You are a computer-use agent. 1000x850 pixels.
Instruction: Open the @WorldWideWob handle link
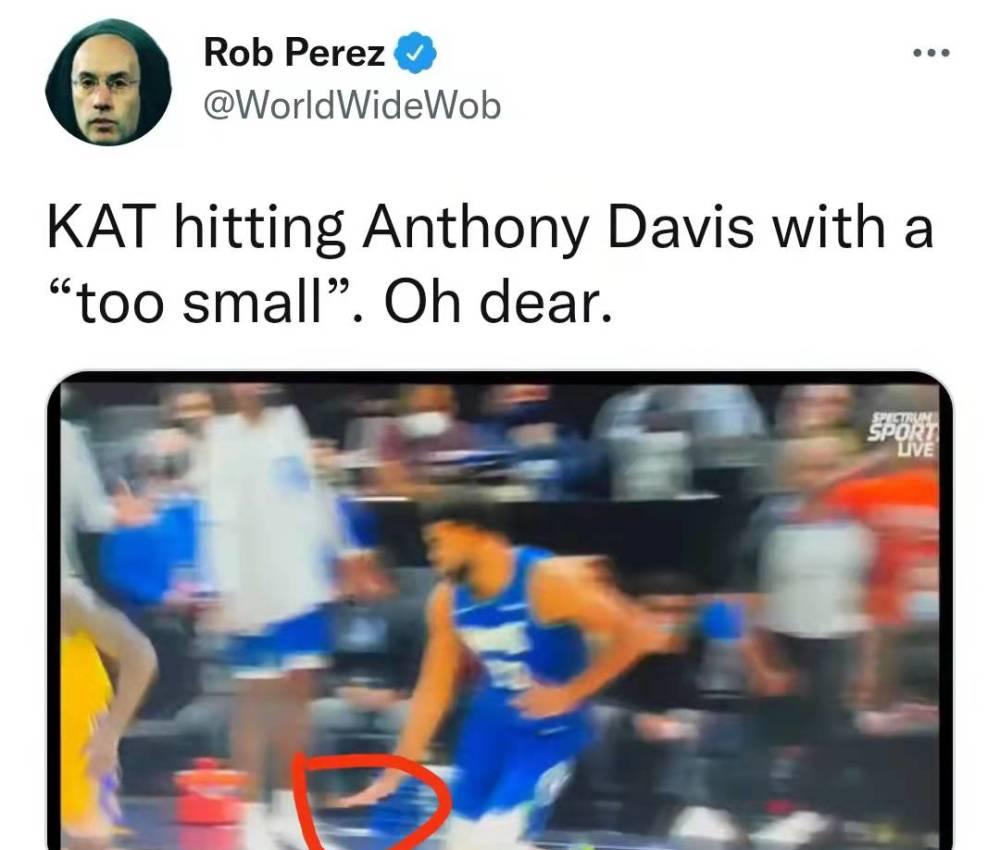point(352,105)
